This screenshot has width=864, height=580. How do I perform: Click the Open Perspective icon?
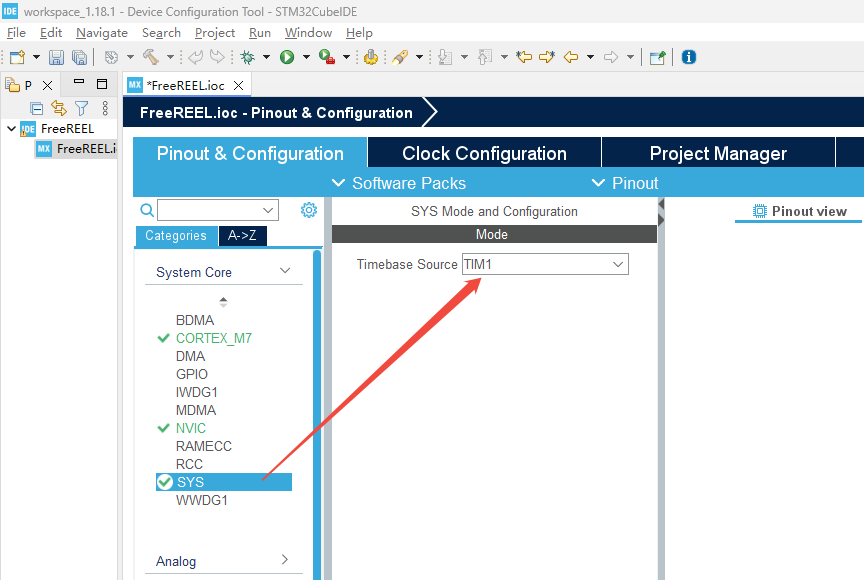[x=657, y=57]
